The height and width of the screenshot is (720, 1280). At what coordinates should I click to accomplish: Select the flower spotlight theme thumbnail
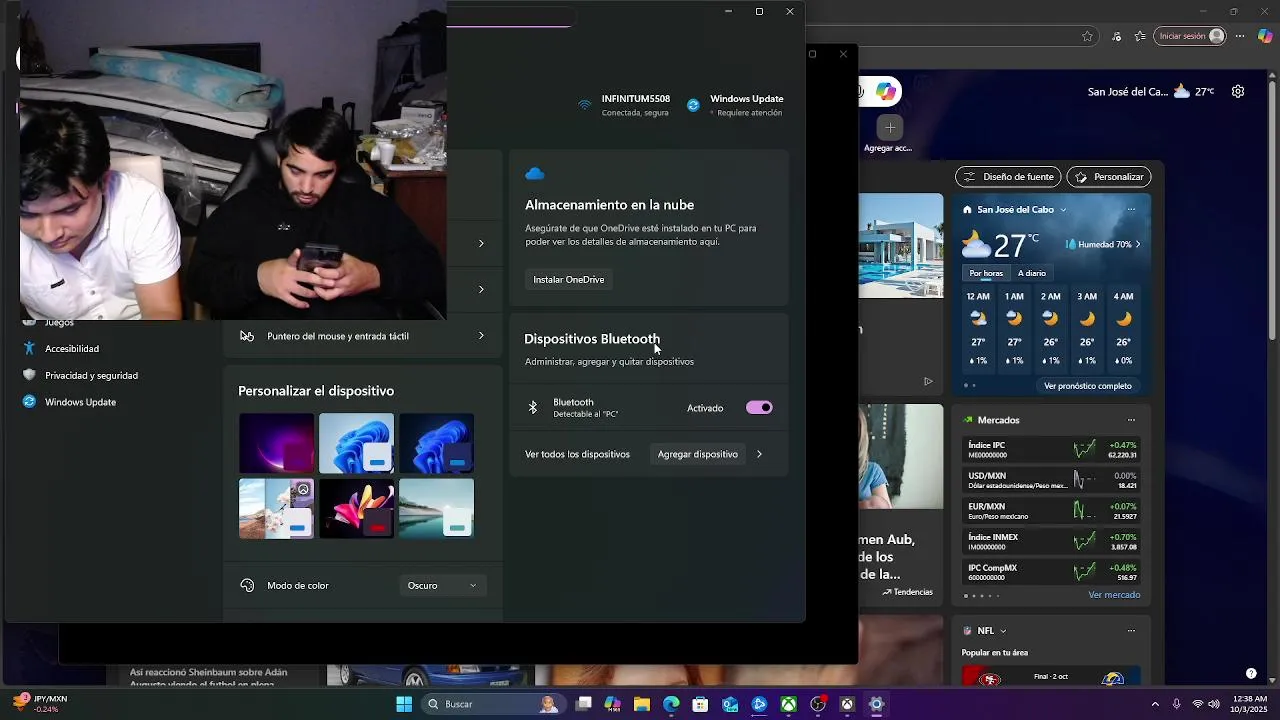276,508
